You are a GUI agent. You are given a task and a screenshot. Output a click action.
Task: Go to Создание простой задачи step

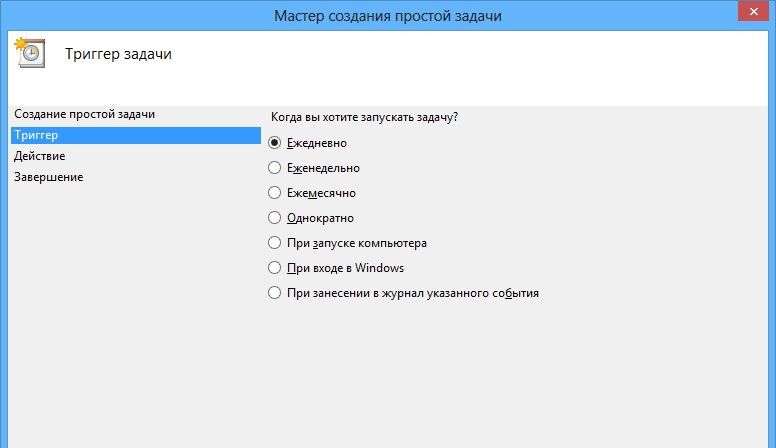pyautogui.click(x=84, y=114)
